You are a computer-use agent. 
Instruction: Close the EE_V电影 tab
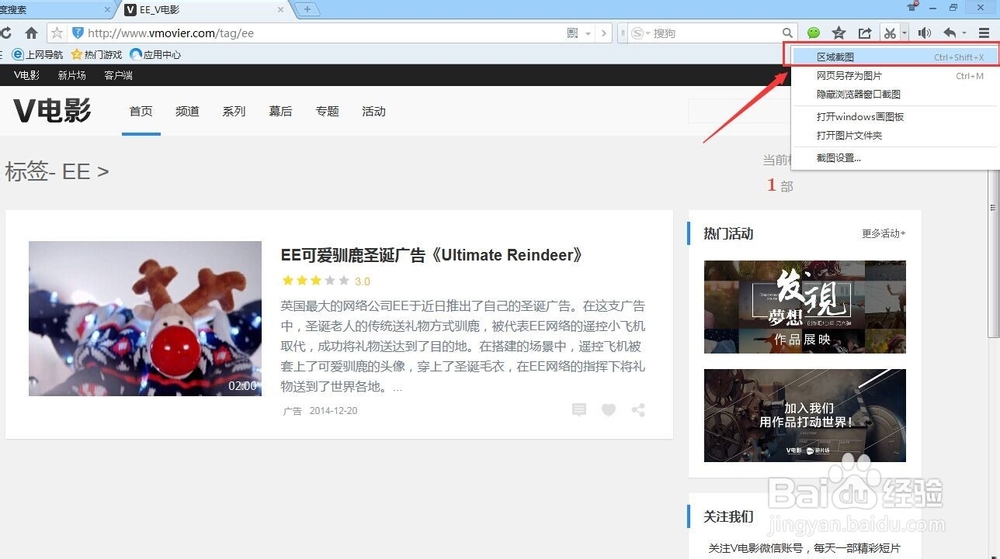click(281, 10)
